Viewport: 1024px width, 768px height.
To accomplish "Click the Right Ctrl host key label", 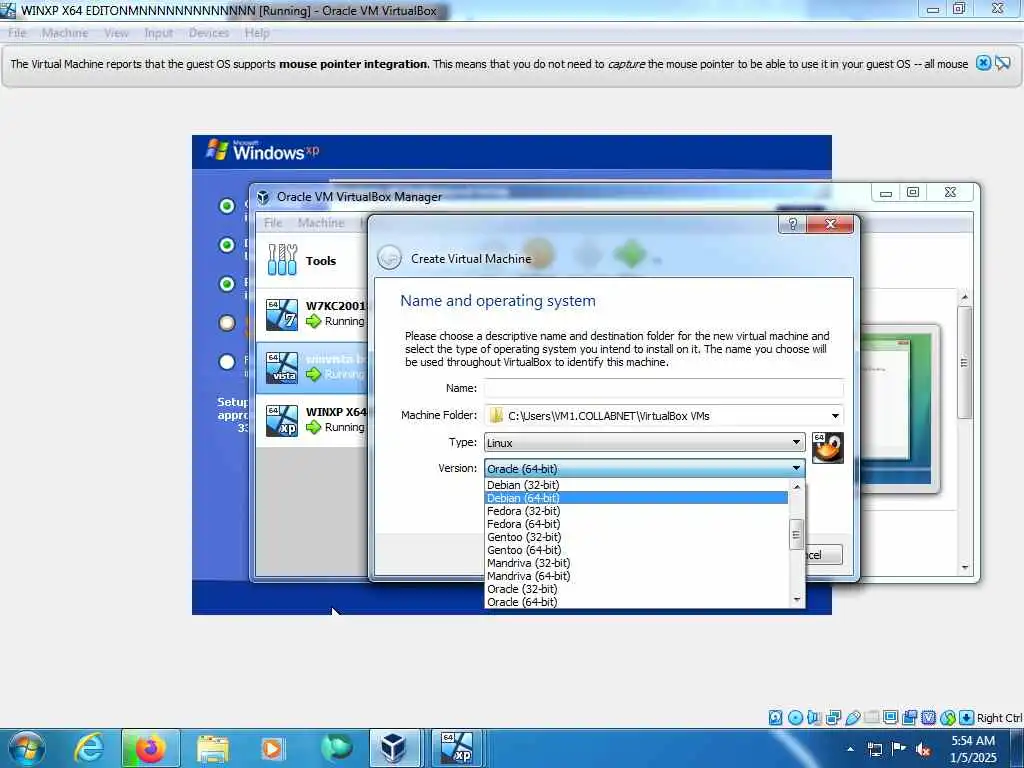I will point(999,718).
